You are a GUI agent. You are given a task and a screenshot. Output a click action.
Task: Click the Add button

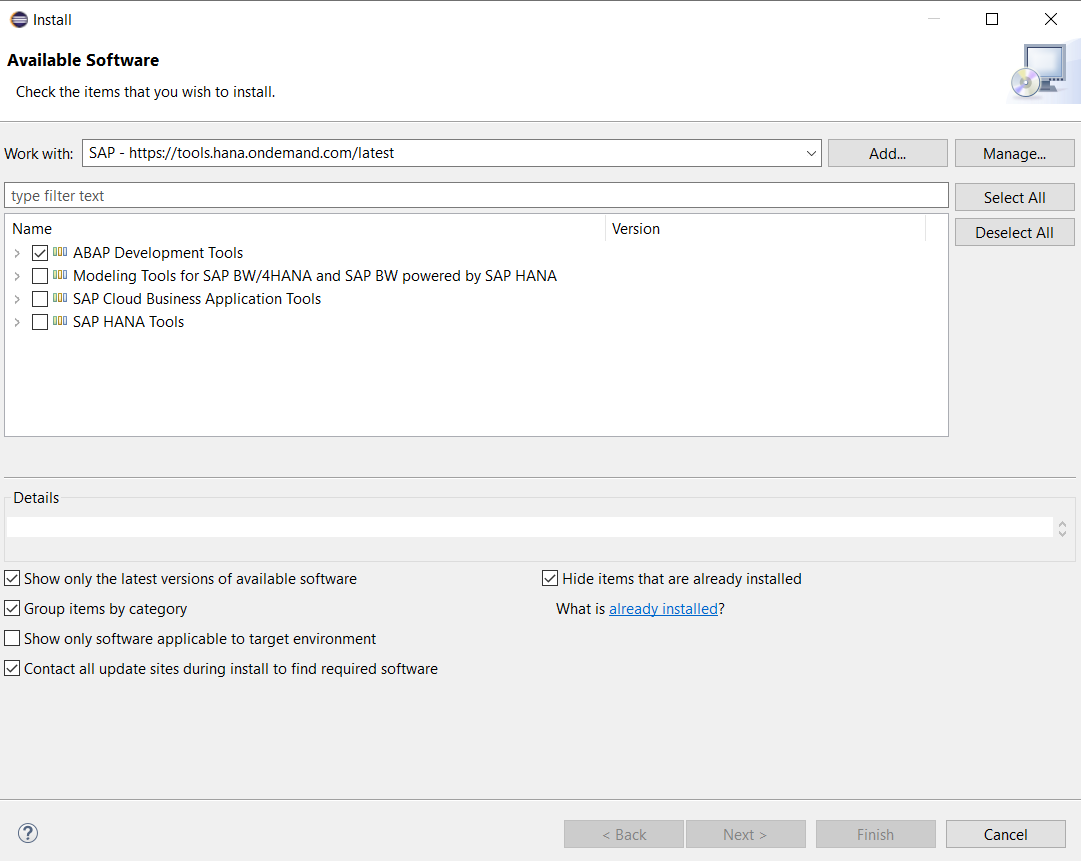pos(887,152)
